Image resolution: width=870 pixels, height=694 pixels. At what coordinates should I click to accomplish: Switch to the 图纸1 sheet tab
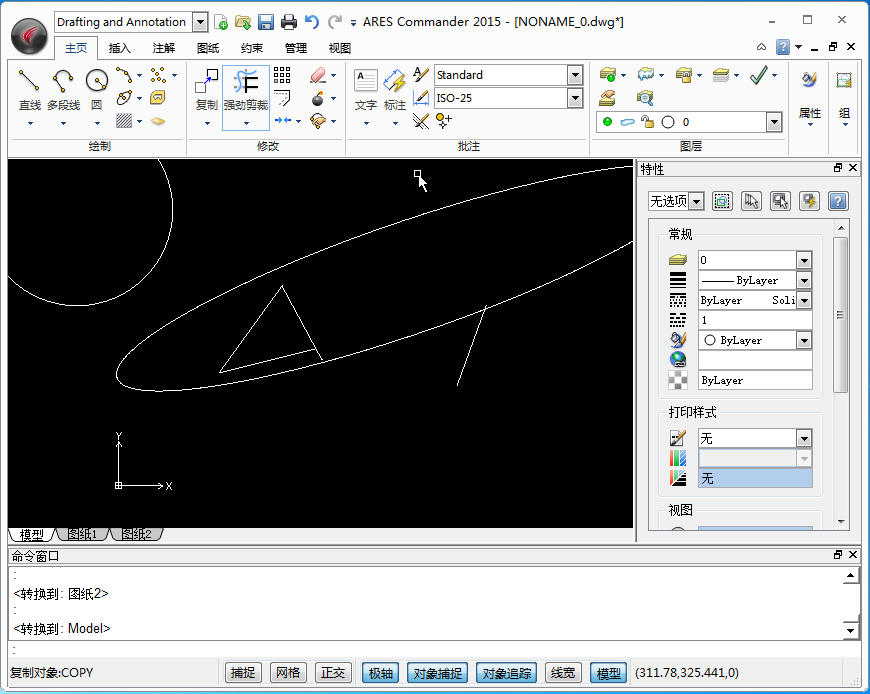click(x=82, y=535)
